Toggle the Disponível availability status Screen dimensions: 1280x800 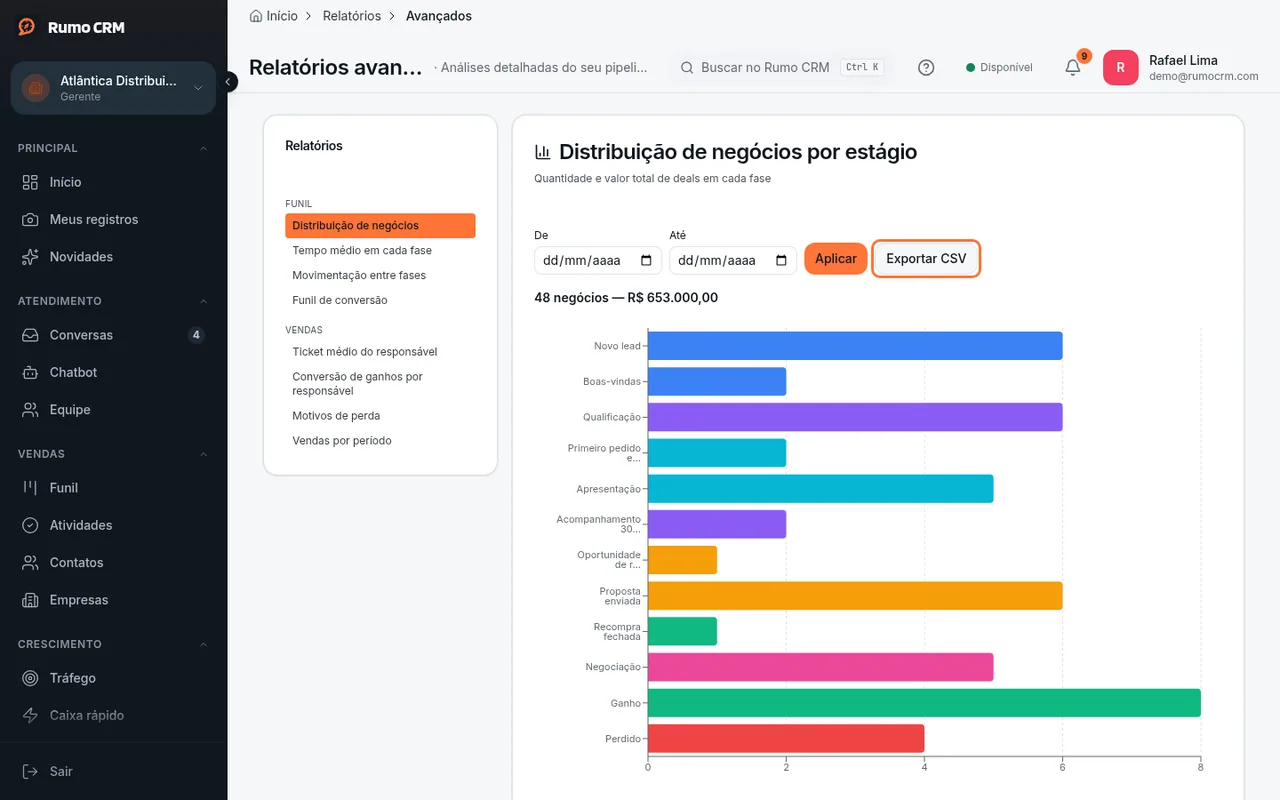pos(999,68)
